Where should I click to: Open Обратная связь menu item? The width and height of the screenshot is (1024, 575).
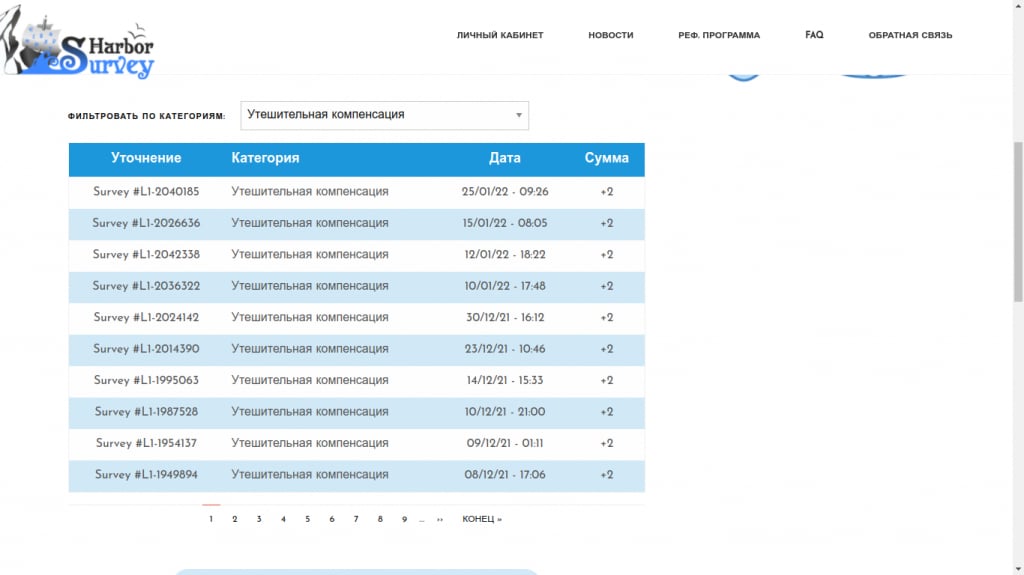click(x=910, y=35)
